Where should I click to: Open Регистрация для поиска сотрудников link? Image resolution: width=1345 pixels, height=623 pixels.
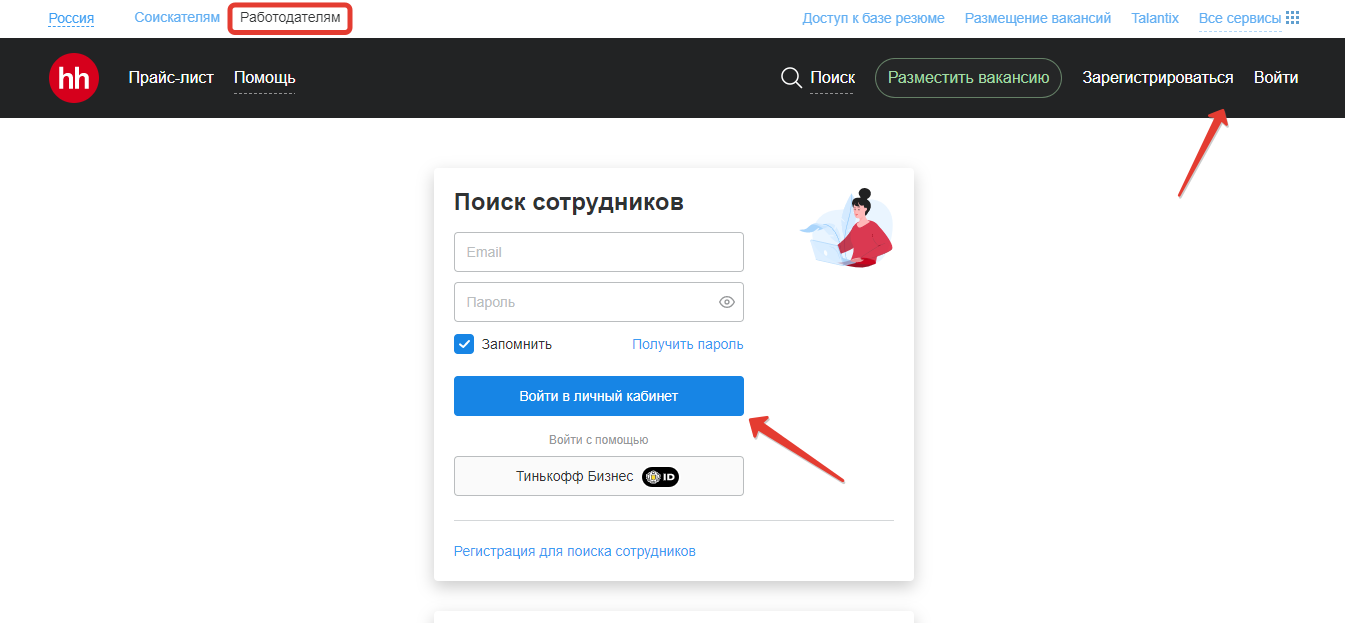[x=574, y=551]
